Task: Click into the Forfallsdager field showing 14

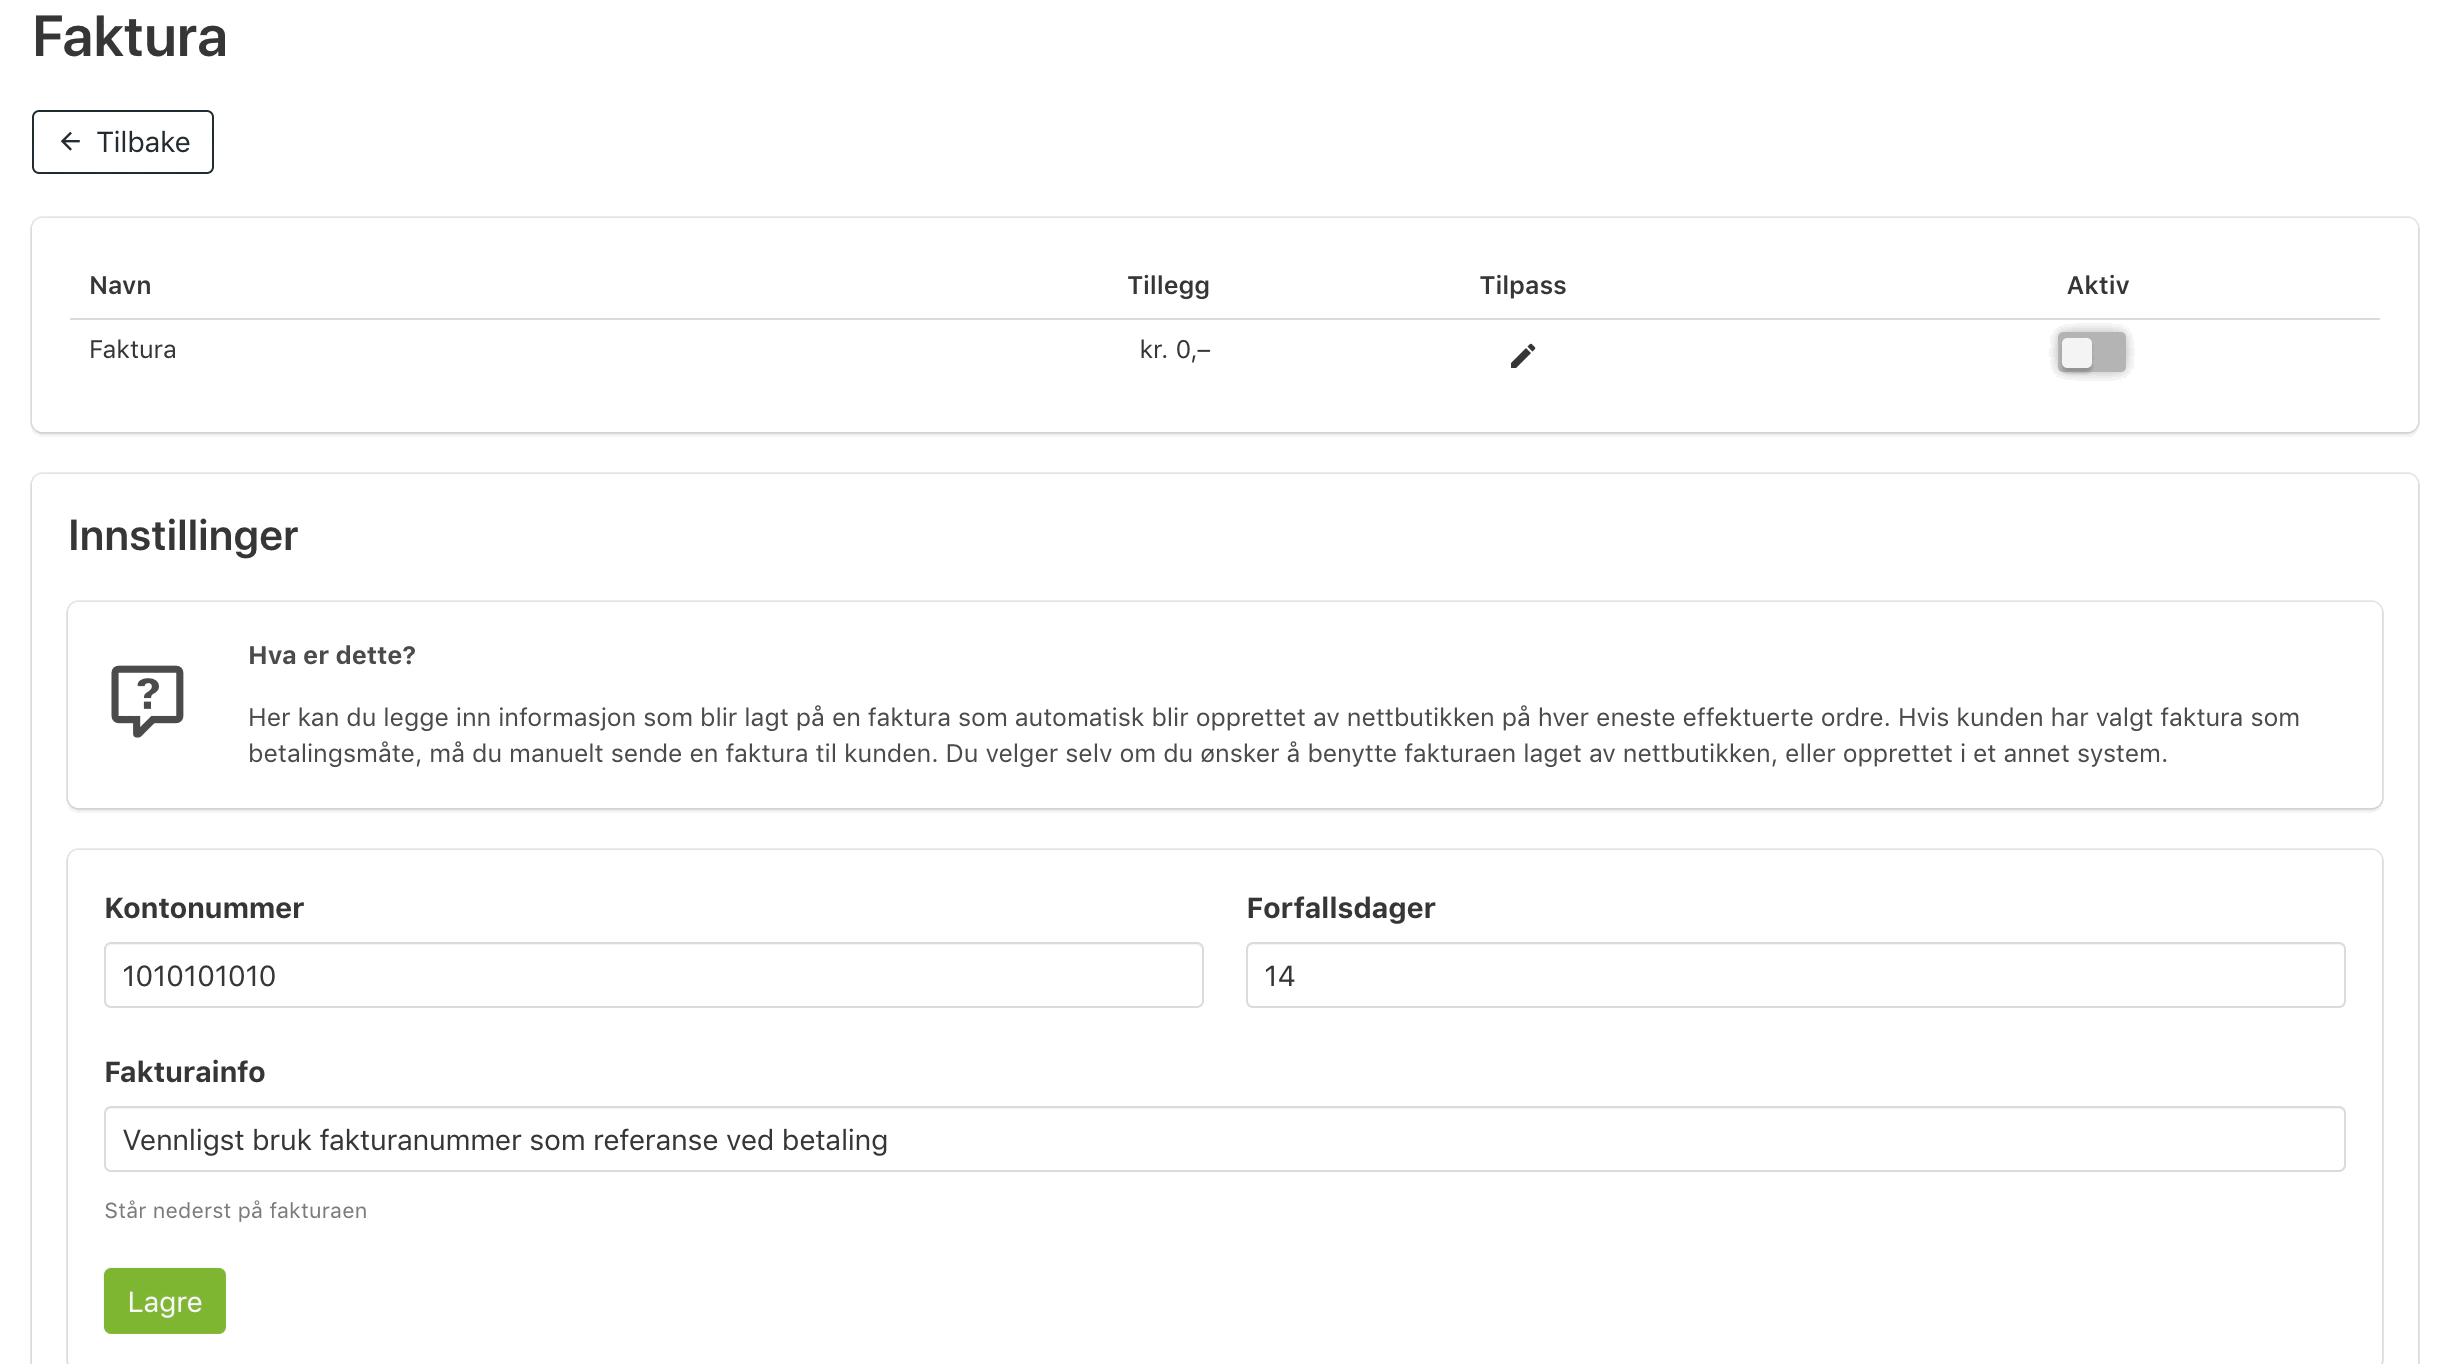Action: 1795,975
